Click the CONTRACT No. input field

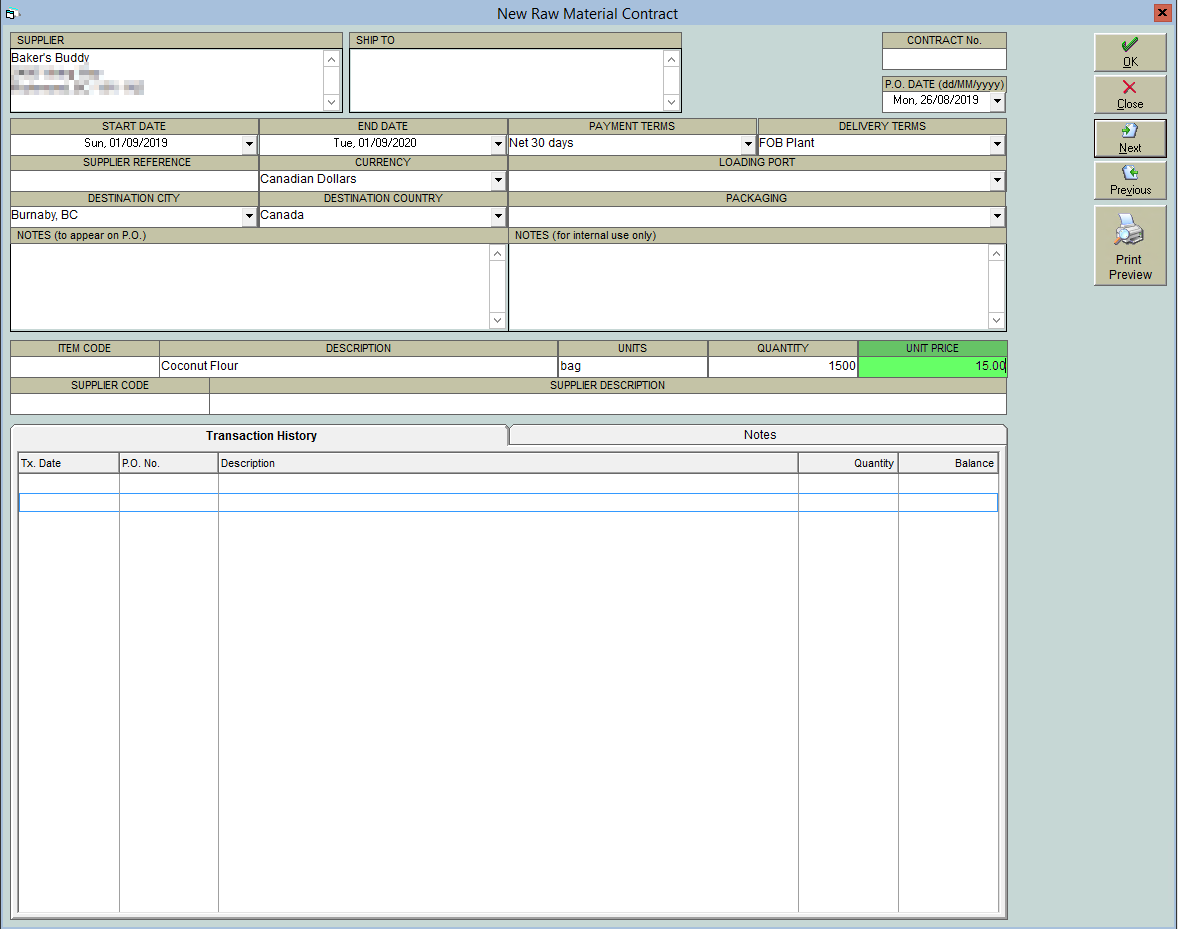(944, 59)
